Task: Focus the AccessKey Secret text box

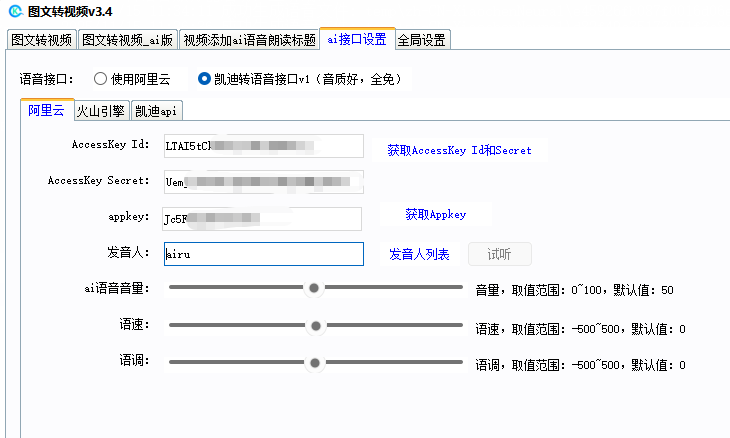Action: pos(262,182)
